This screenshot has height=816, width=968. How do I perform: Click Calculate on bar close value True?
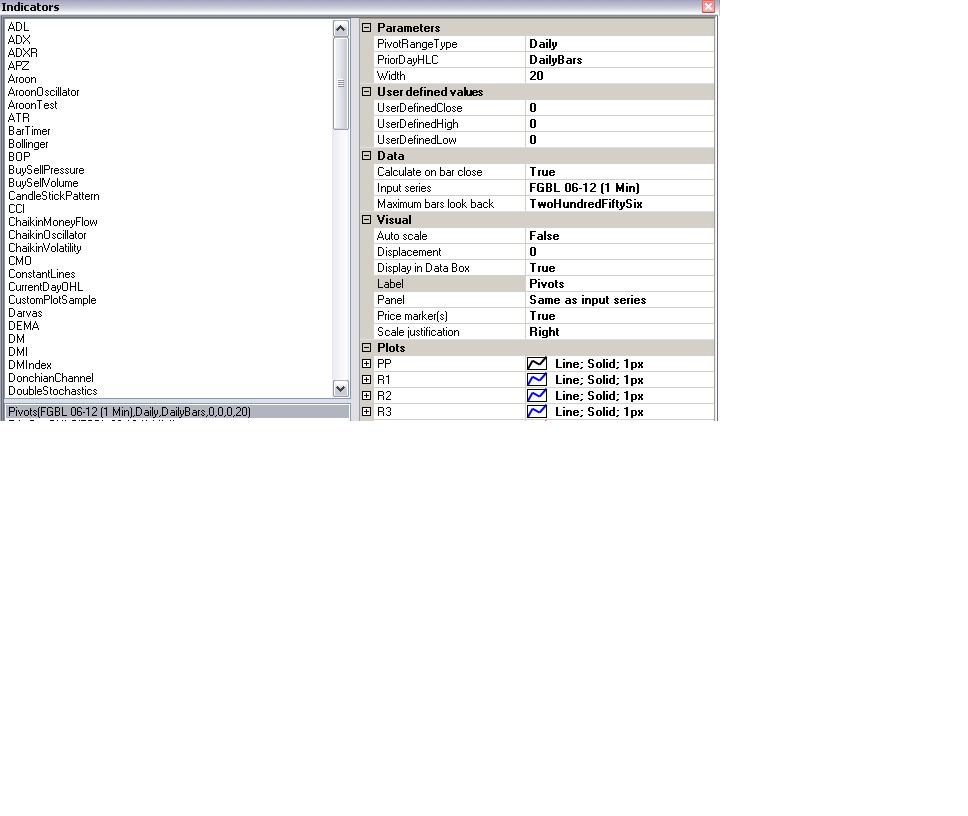coord(620,172)
